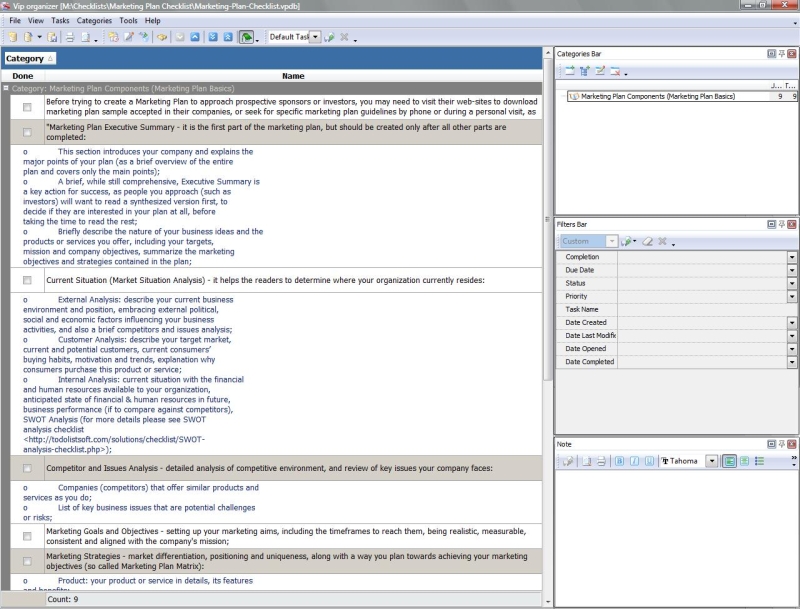Click the eraser Clear Filter icon in Filters Bar
The width and height of the screenshot is (800, 609).
coord(646,241)
